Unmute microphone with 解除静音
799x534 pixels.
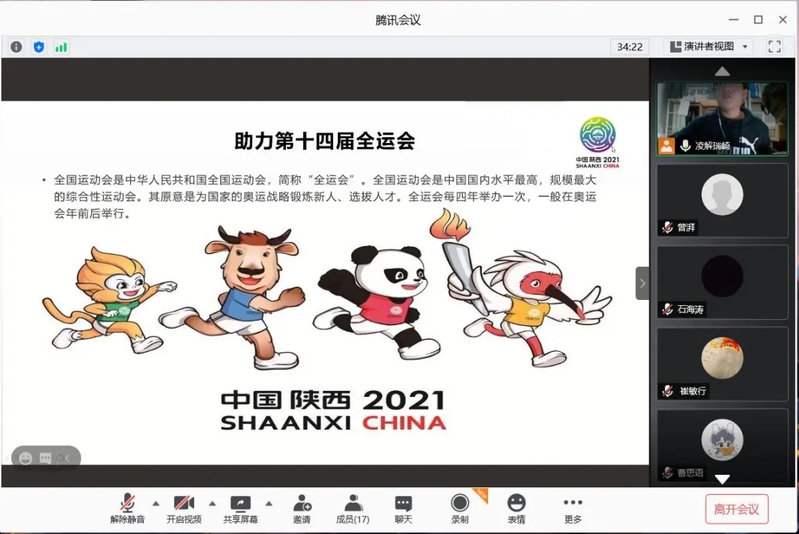coord(127,509)
